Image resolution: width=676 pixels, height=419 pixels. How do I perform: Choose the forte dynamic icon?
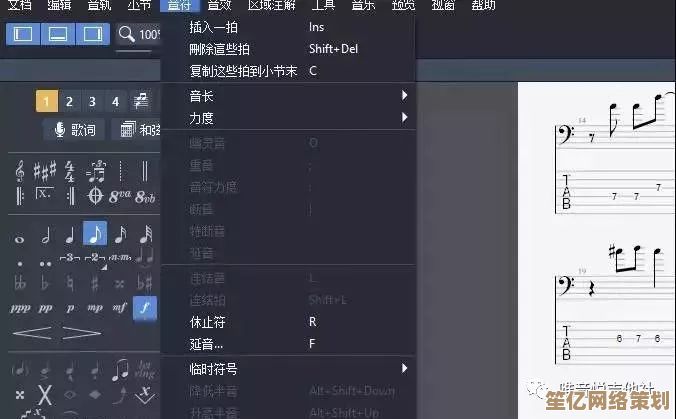145,307
